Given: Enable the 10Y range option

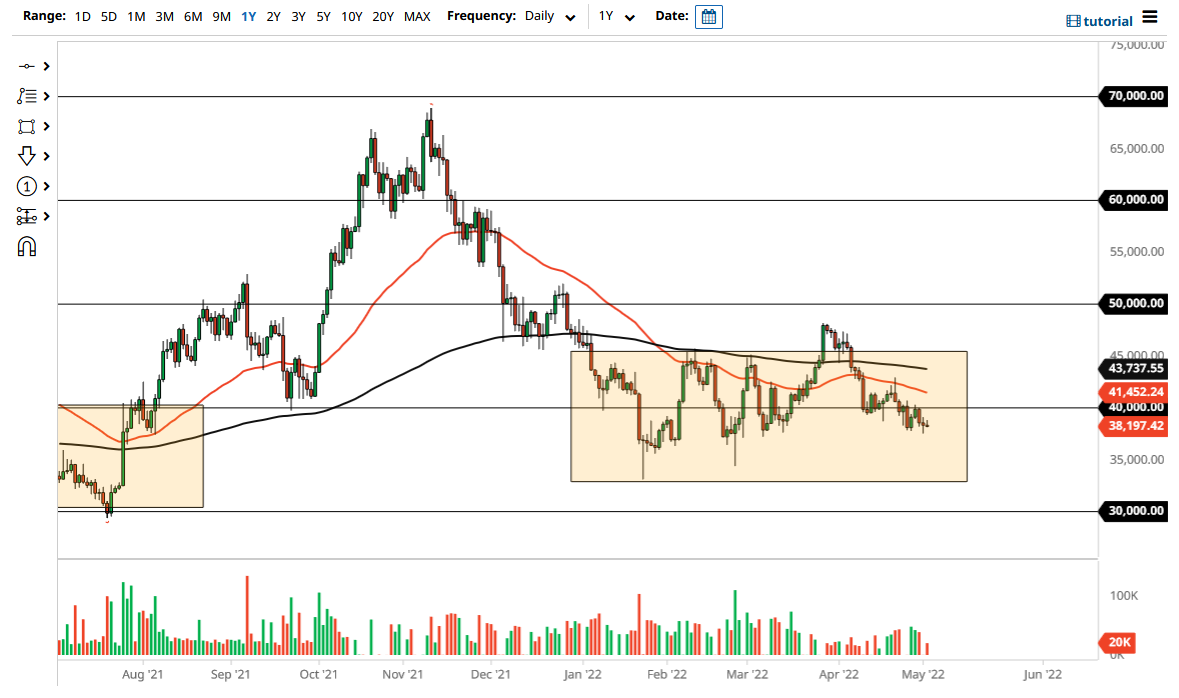Looking at the screenshot, I should (351, 16).
